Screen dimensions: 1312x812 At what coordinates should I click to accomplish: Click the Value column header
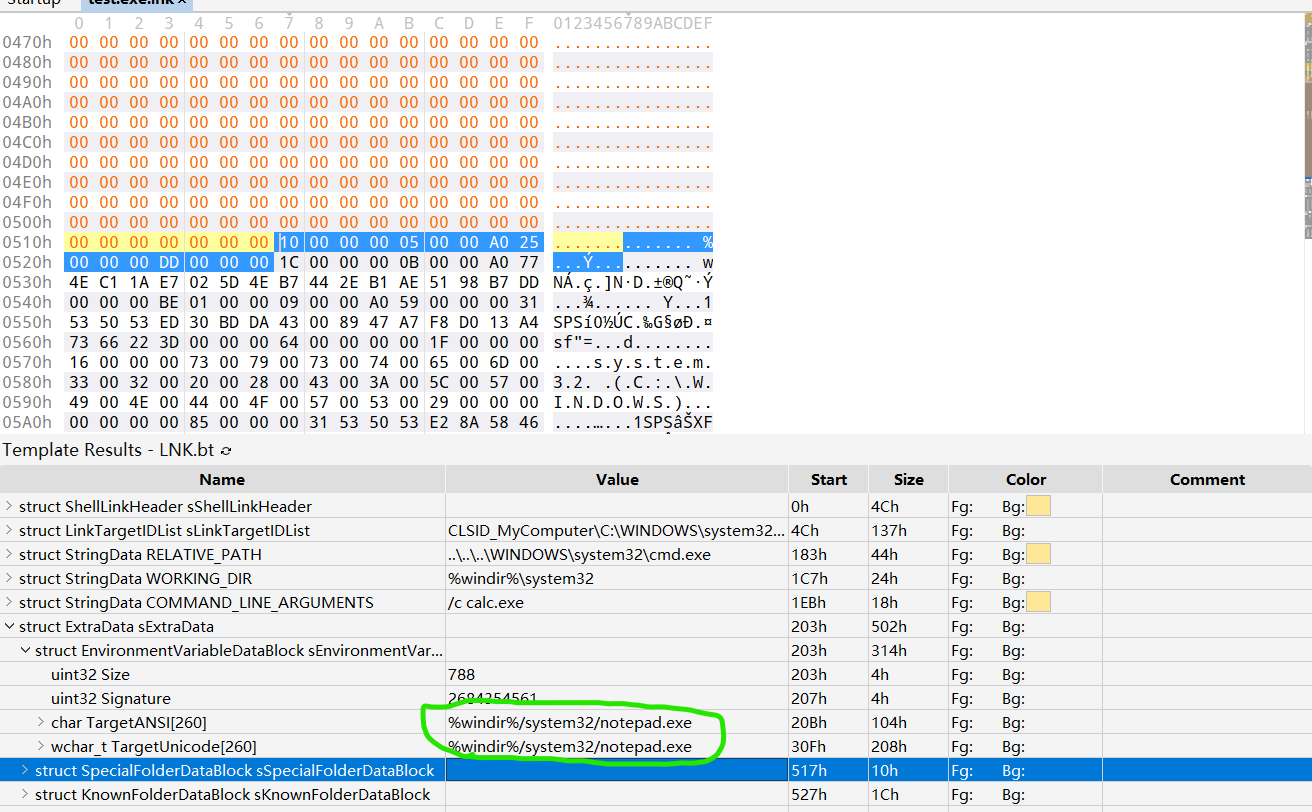pos(617,480)
